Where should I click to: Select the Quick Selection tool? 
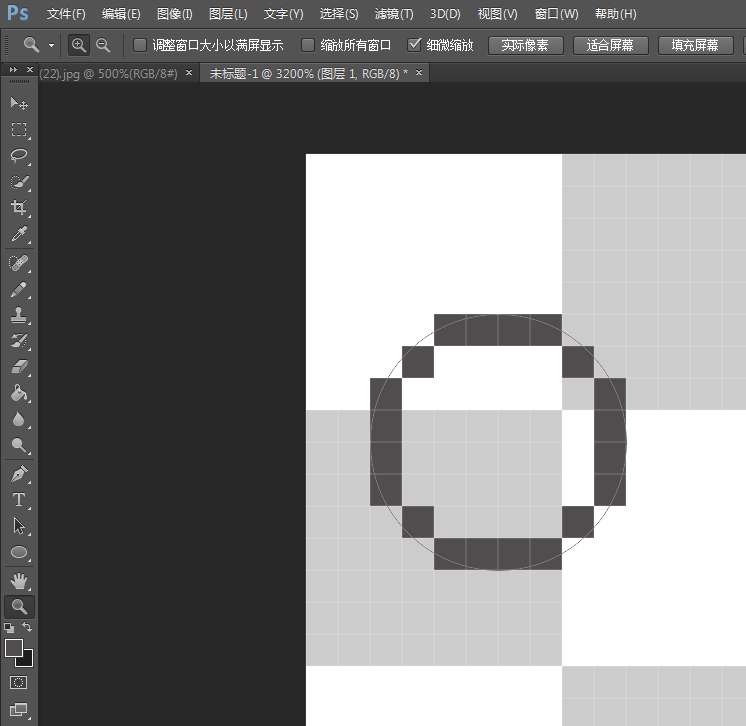click(19, 182)
